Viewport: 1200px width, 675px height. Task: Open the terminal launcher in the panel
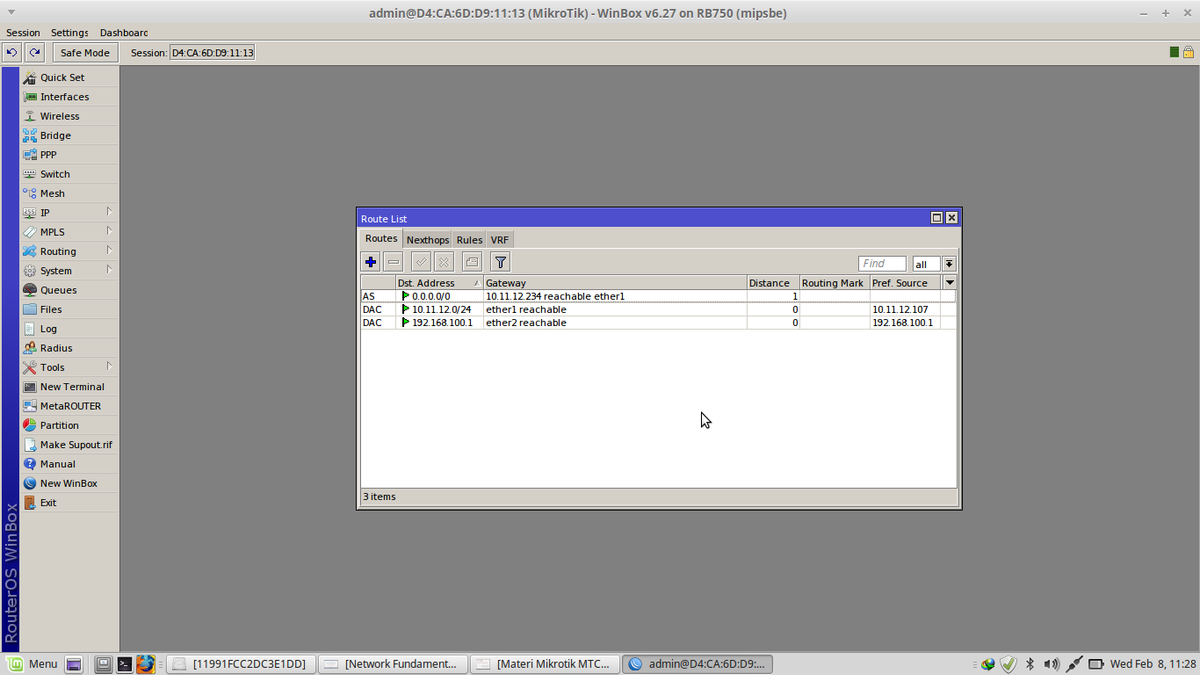tap(124, 663)
